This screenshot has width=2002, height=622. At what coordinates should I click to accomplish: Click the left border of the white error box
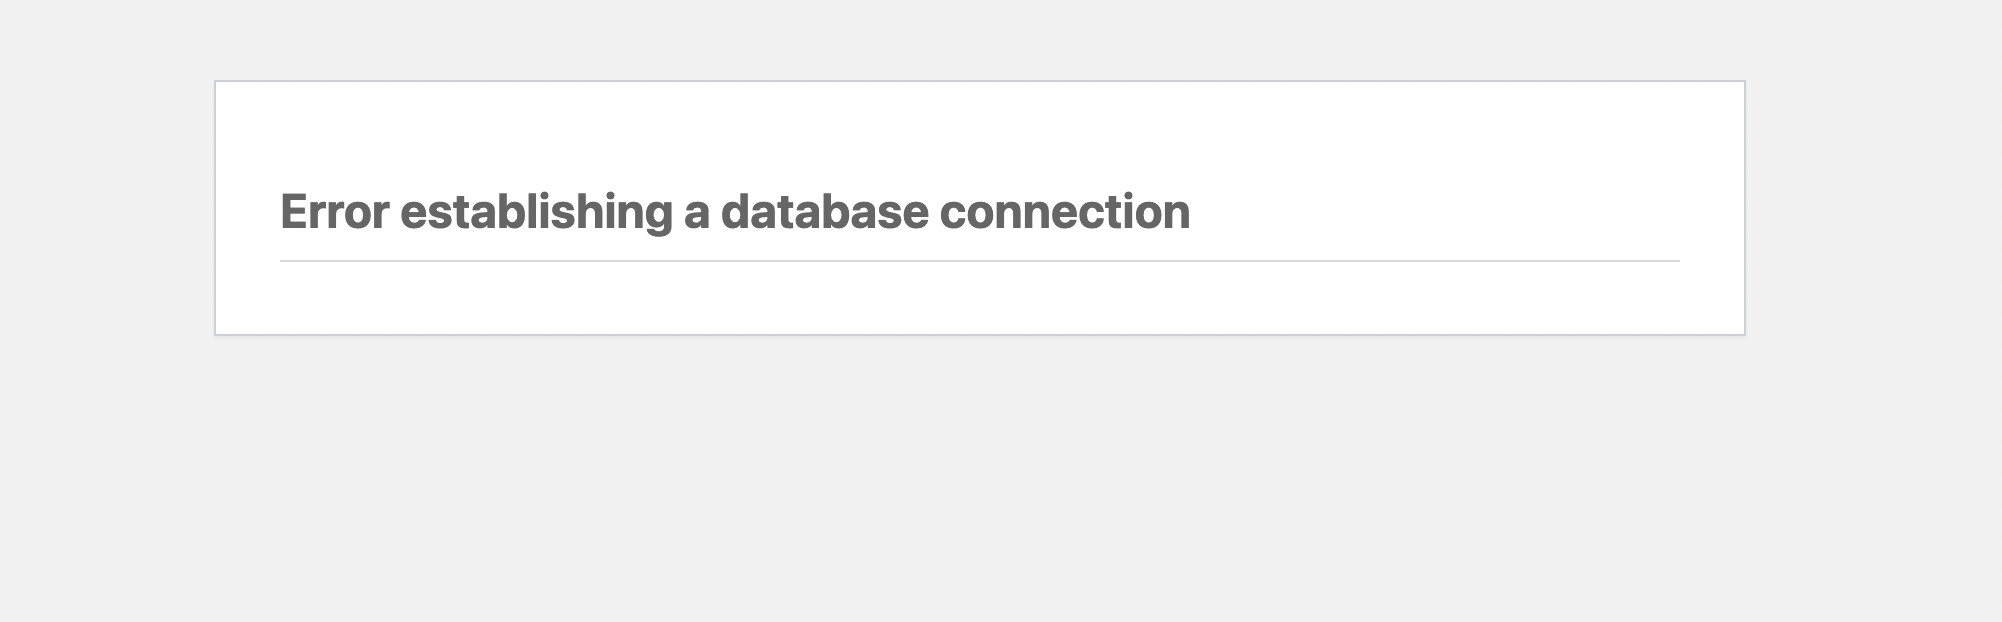[215, 208]
